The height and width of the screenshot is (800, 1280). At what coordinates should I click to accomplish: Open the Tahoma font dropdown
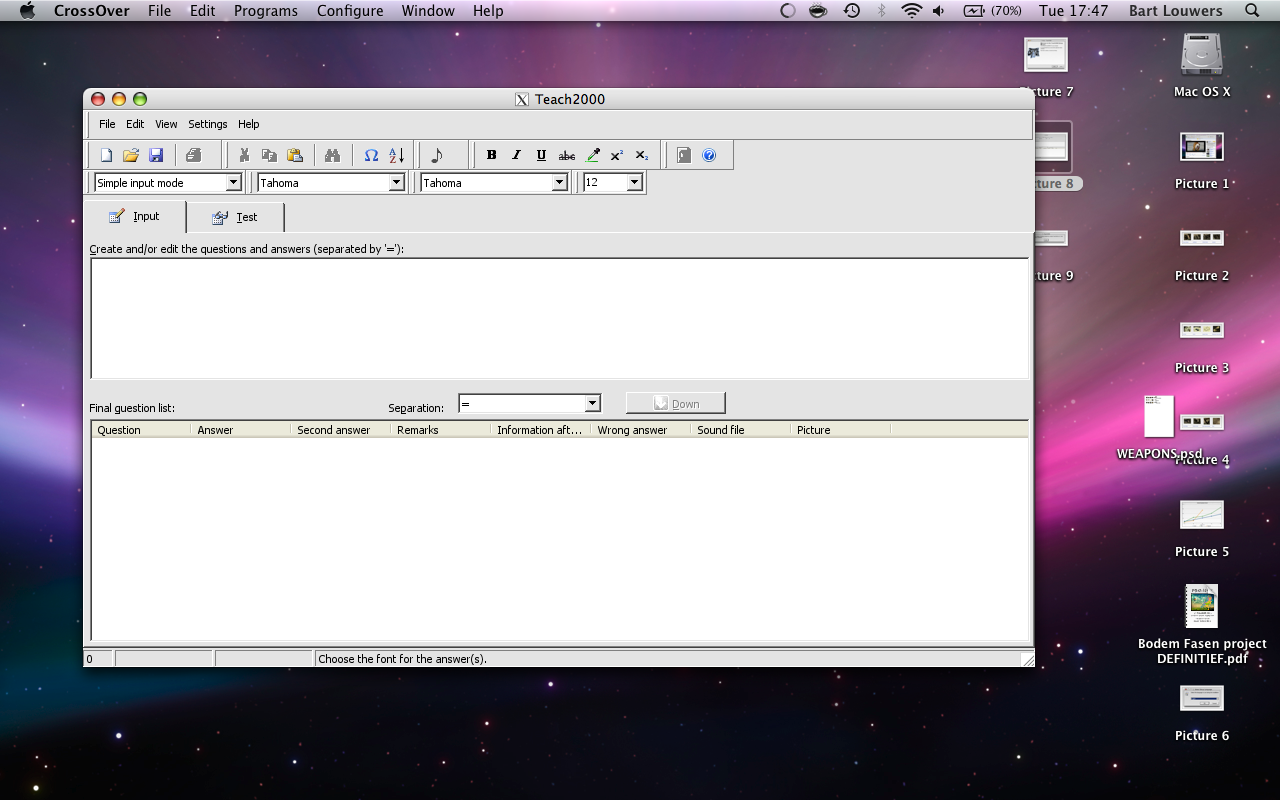[397, 182]
